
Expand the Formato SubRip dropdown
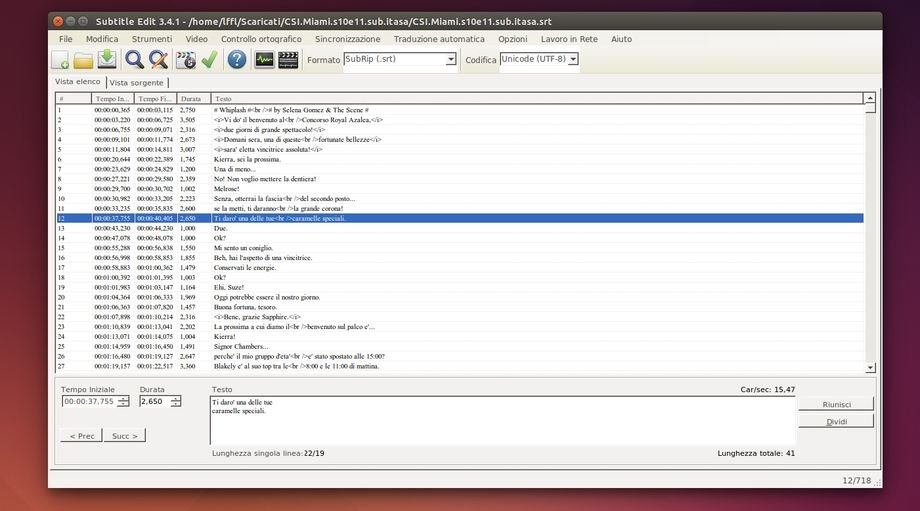pos(451,60)
